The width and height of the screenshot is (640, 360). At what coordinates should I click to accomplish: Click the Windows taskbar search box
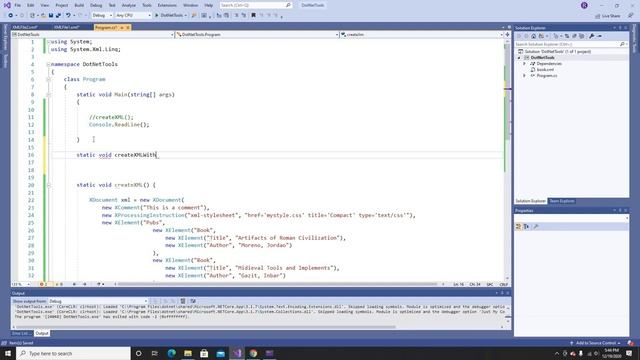pyautogui.click(x=73, y=353)
